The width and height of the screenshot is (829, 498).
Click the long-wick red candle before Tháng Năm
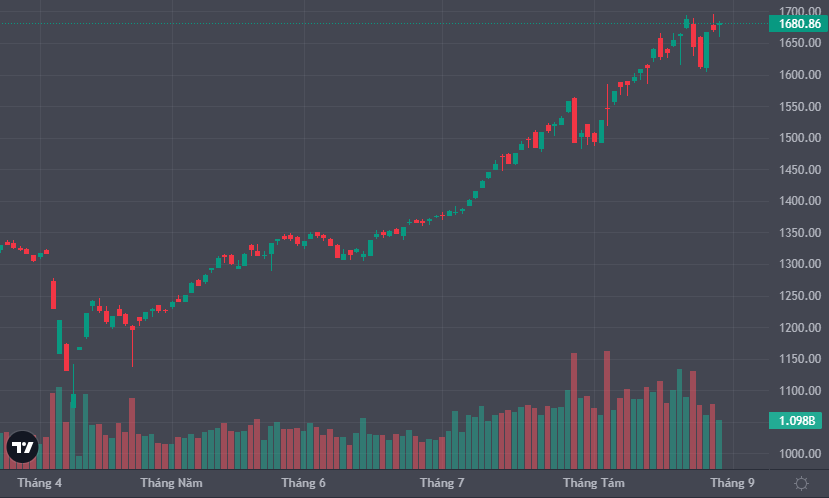[132, 329]
